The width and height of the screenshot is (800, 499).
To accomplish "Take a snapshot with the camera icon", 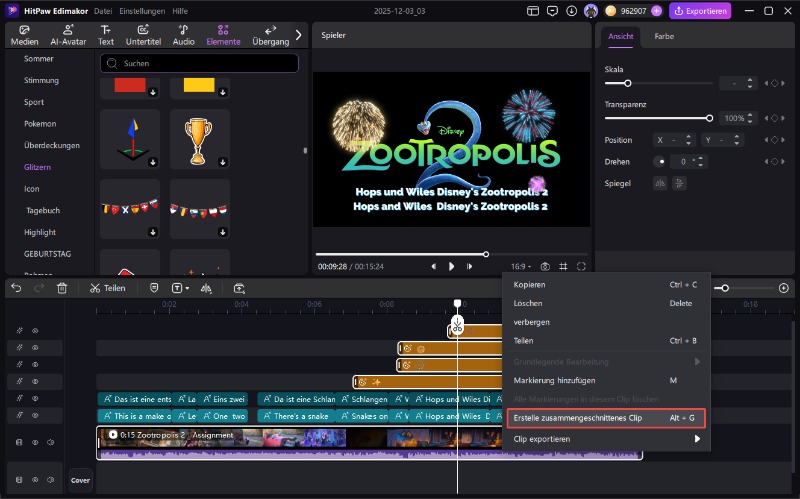I will 545,267.
